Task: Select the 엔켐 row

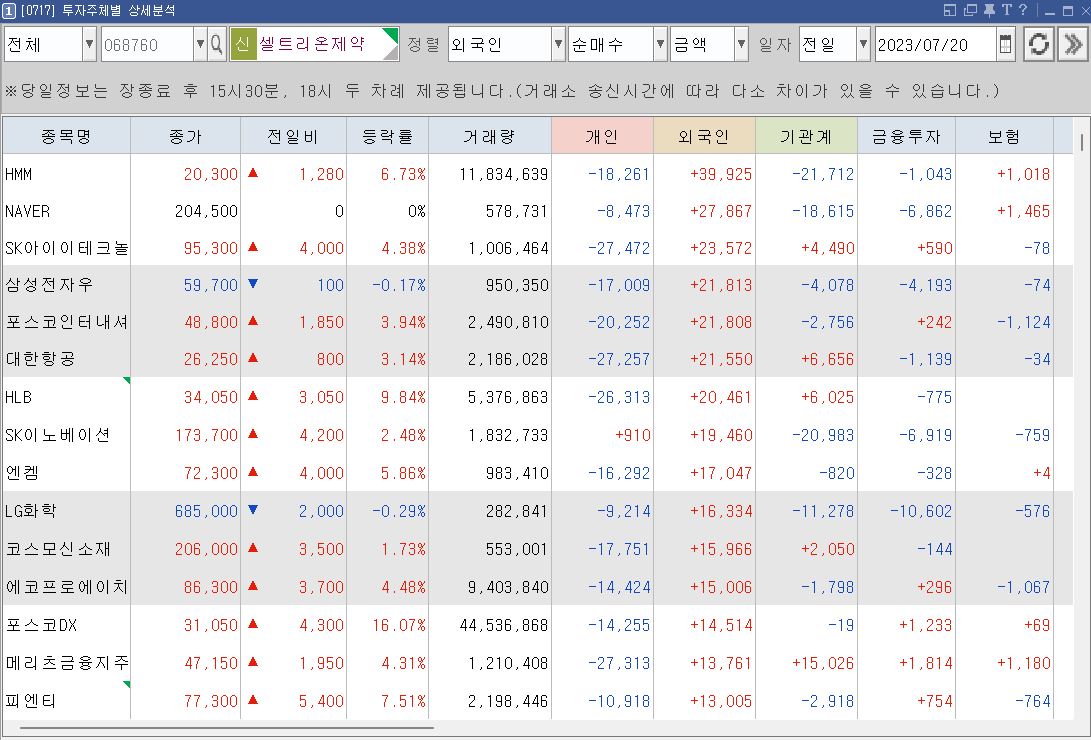Action: [x=538, y=473]
